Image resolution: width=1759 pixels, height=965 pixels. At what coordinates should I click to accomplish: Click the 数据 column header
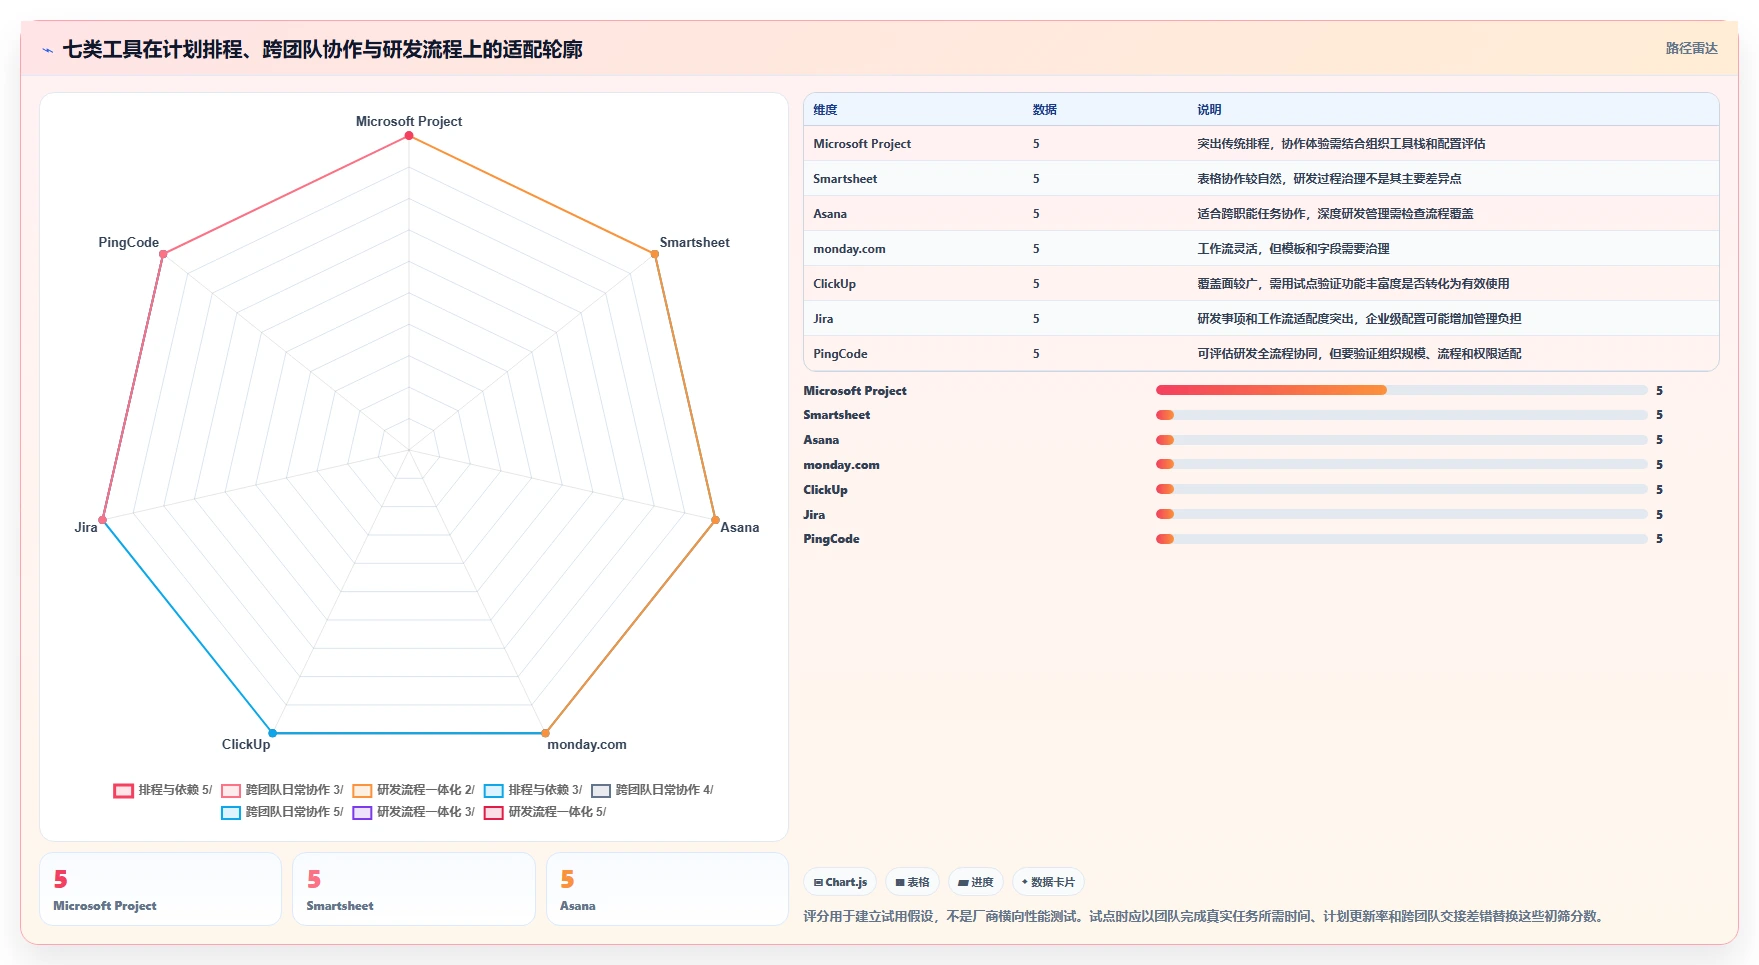[1045, 110]
